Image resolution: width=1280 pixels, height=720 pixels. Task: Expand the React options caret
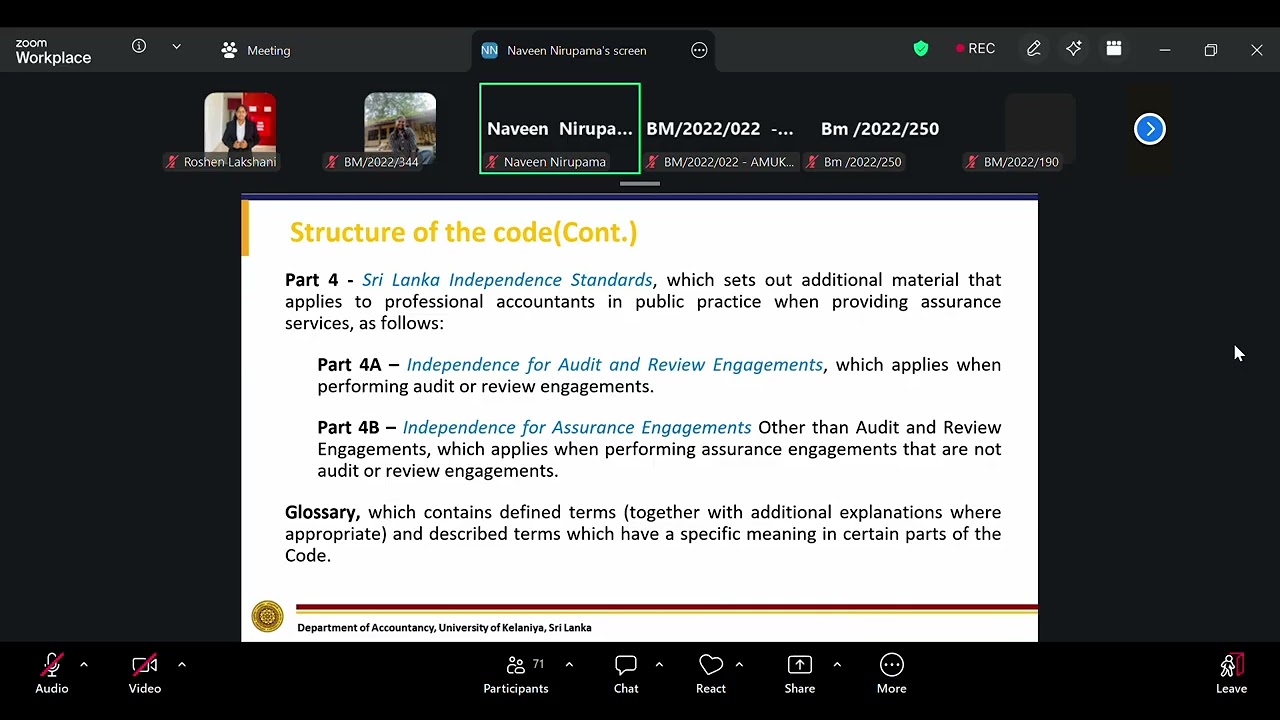pyautogui.click(x=739, y=664)
